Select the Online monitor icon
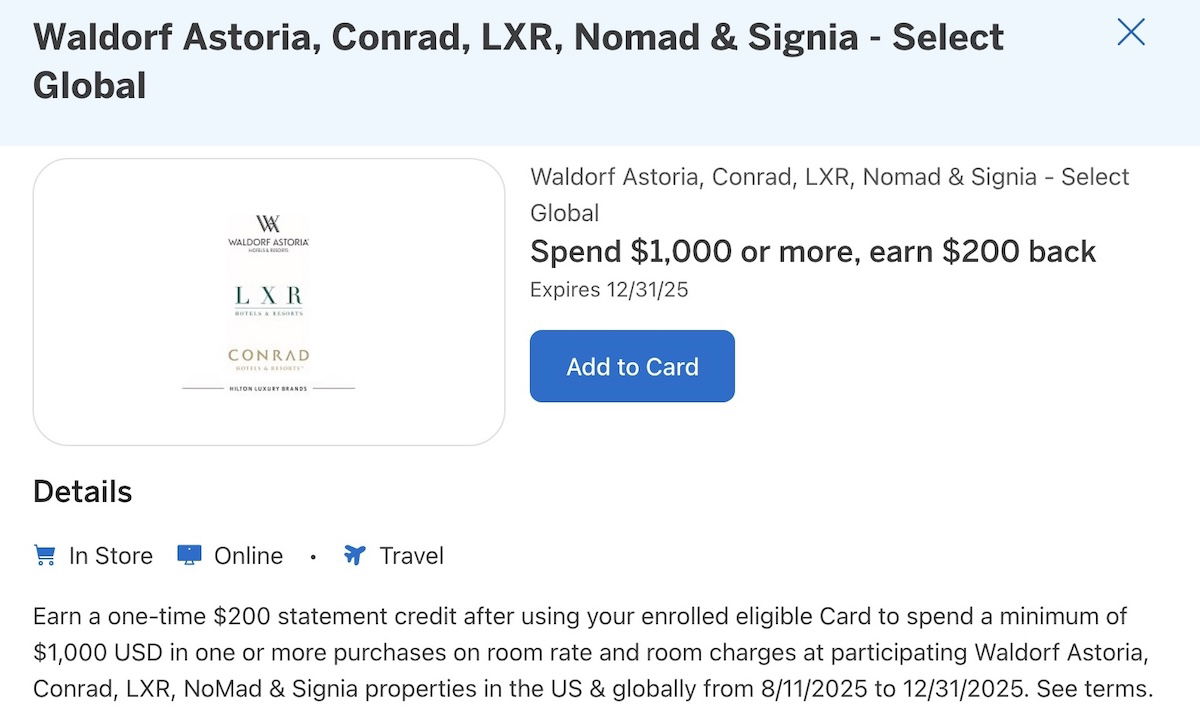Screen dimensions: 1200x718 (x=189, y=555)
